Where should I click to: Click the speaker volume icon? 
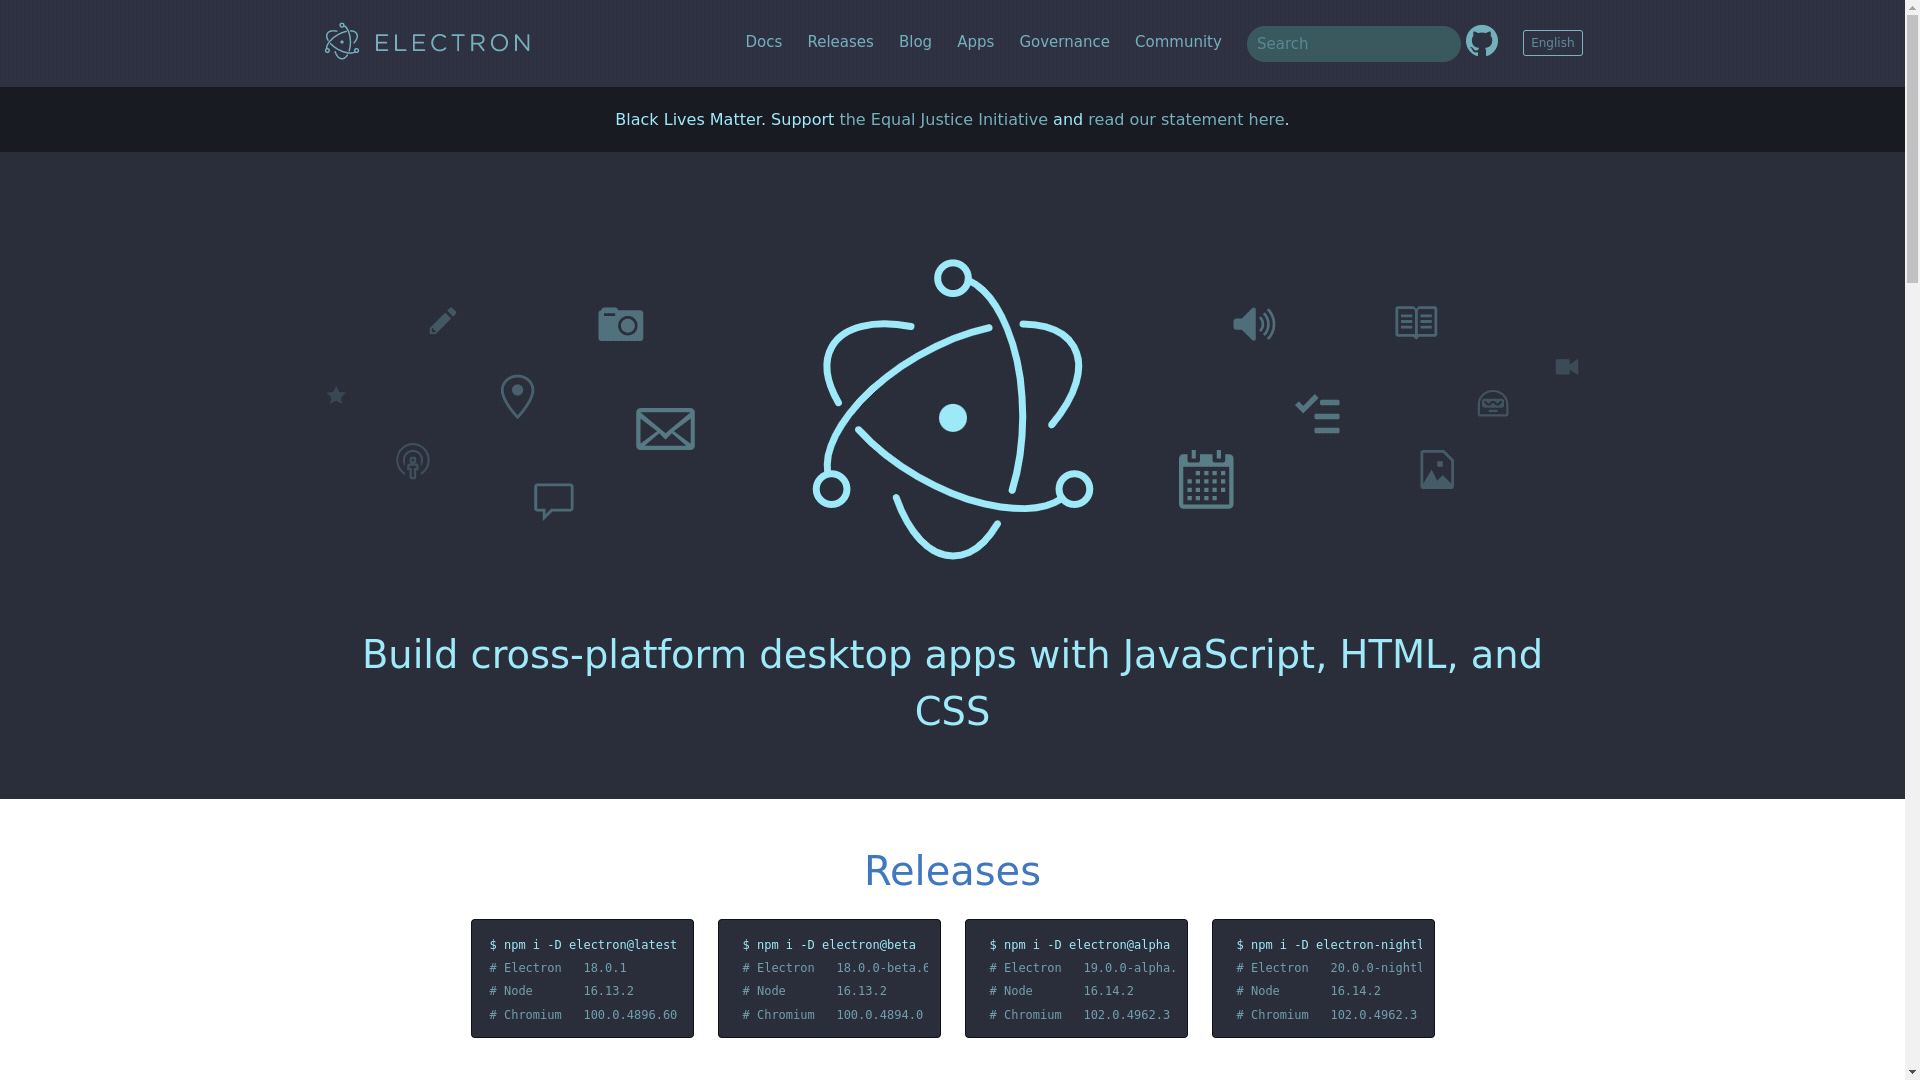1253,324
